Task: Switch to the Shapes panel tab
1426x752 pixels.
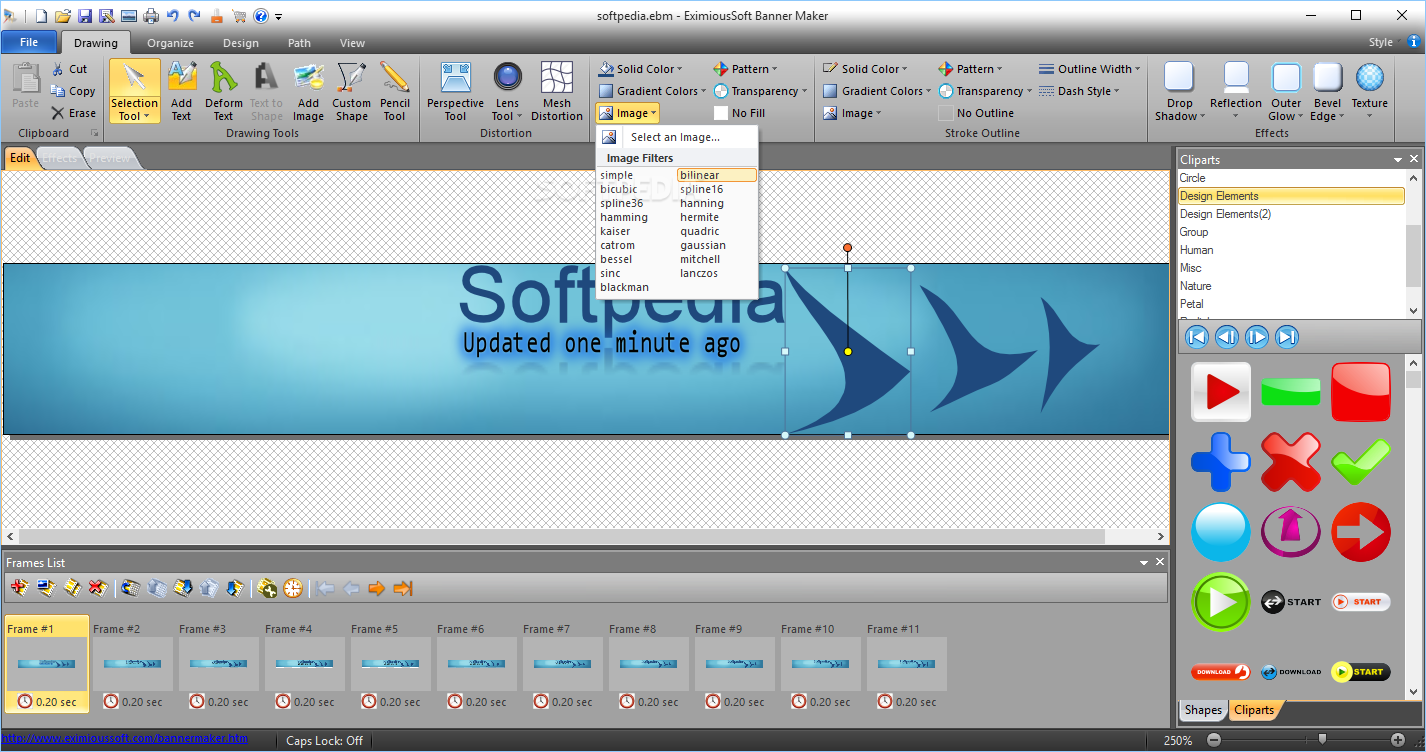Action: click(1203, 710)
